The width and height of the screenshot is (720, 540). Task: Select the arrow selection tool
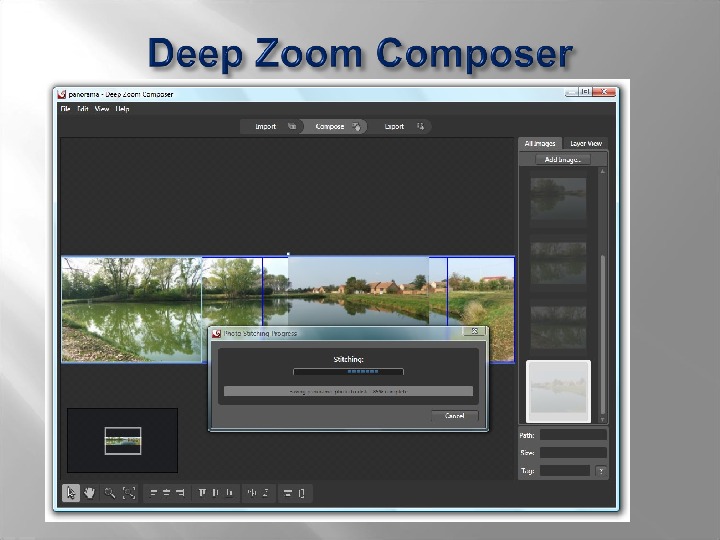tap(71, 493)
